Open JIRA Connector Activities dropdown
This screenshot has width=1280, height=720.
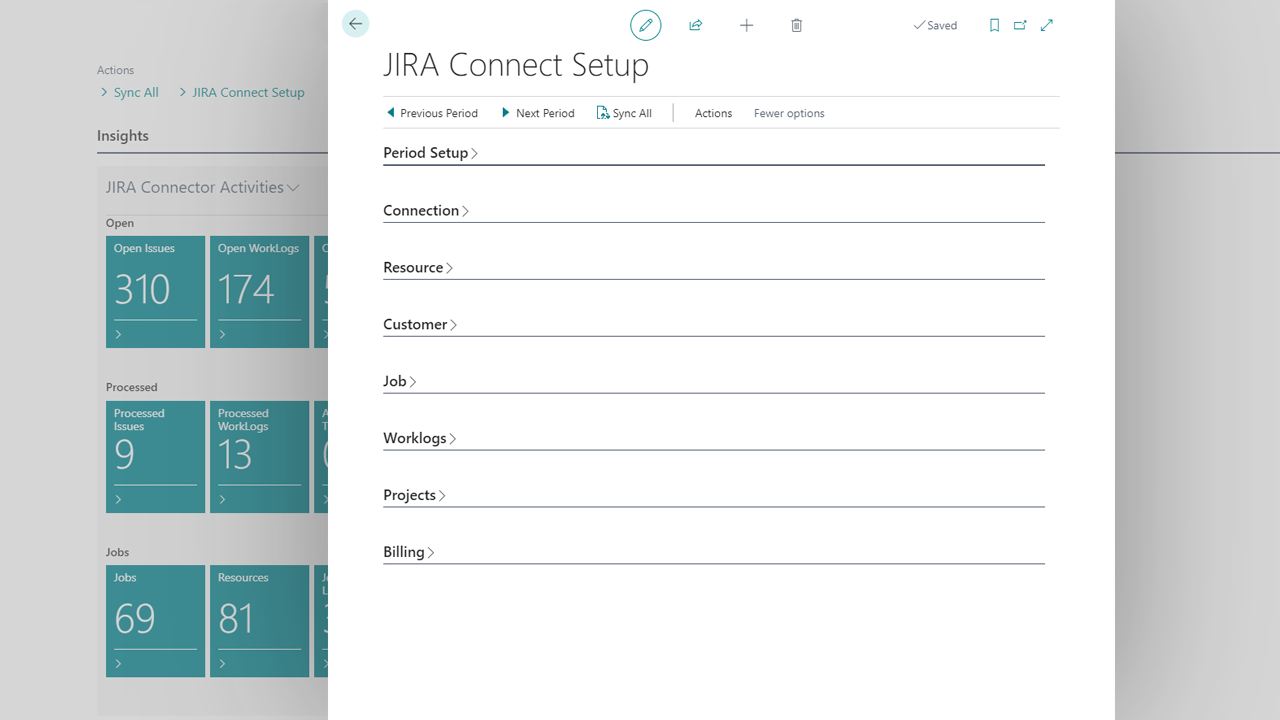pyautogui.click(x=203, y=187)
